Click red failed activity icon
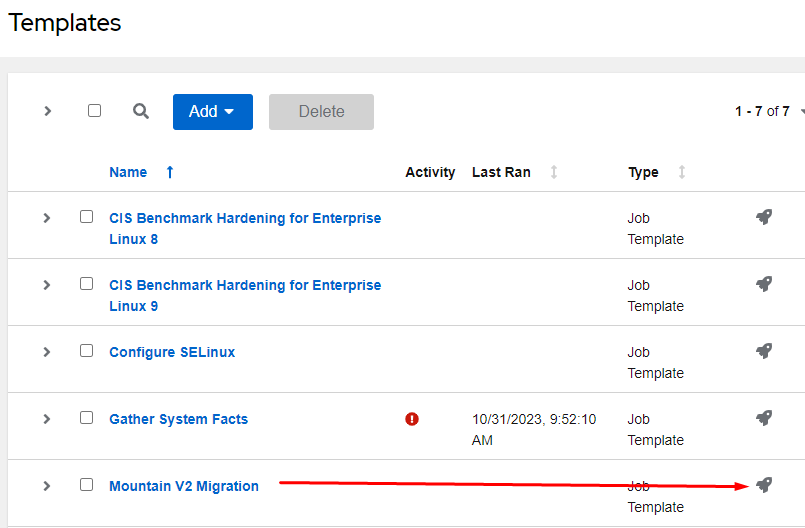 click(x=412, y=419)
